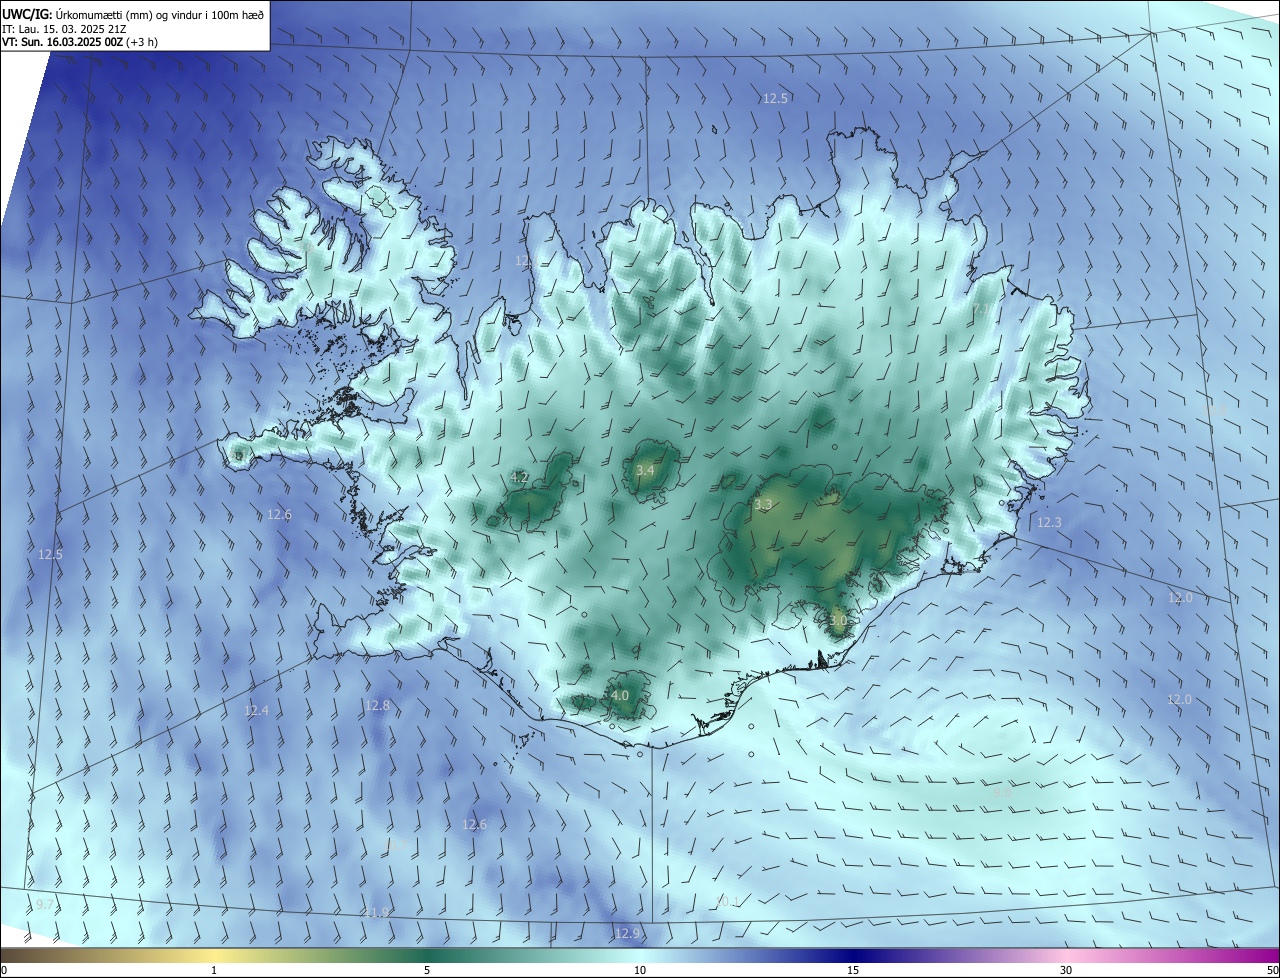Click the 9.7 value label on the map
The image size is (1280, 978).
(45, 904)
